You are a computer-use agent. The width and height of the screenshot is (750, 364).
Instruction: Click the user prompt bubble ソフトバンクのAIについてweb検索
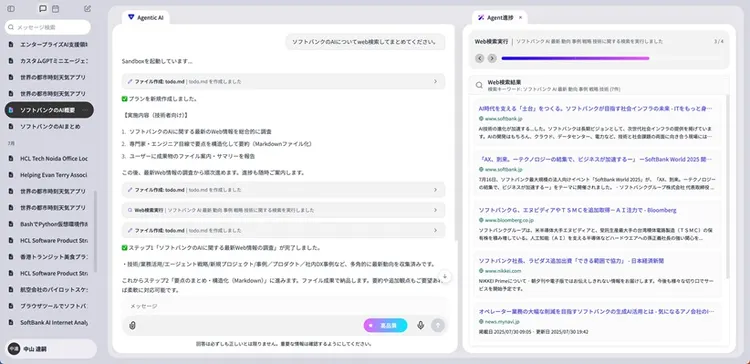tap(365, 42)
